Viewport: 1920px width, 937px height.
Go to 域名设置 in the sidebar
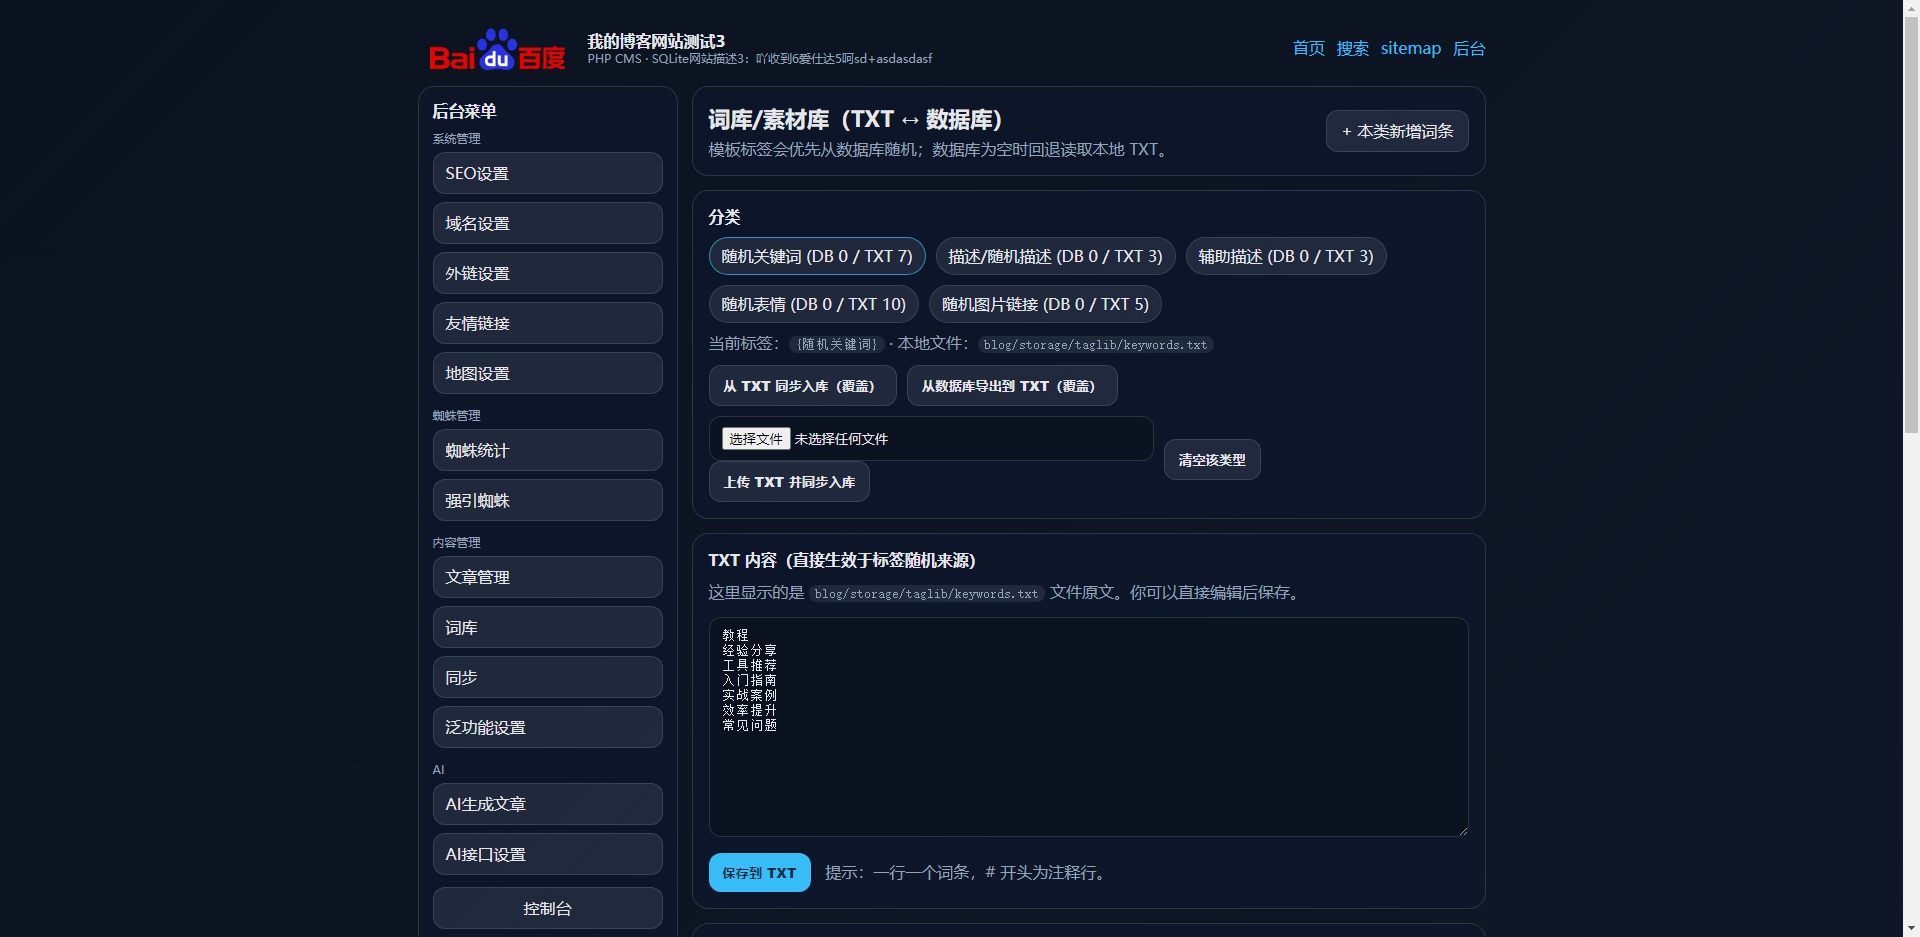(547, 223)
